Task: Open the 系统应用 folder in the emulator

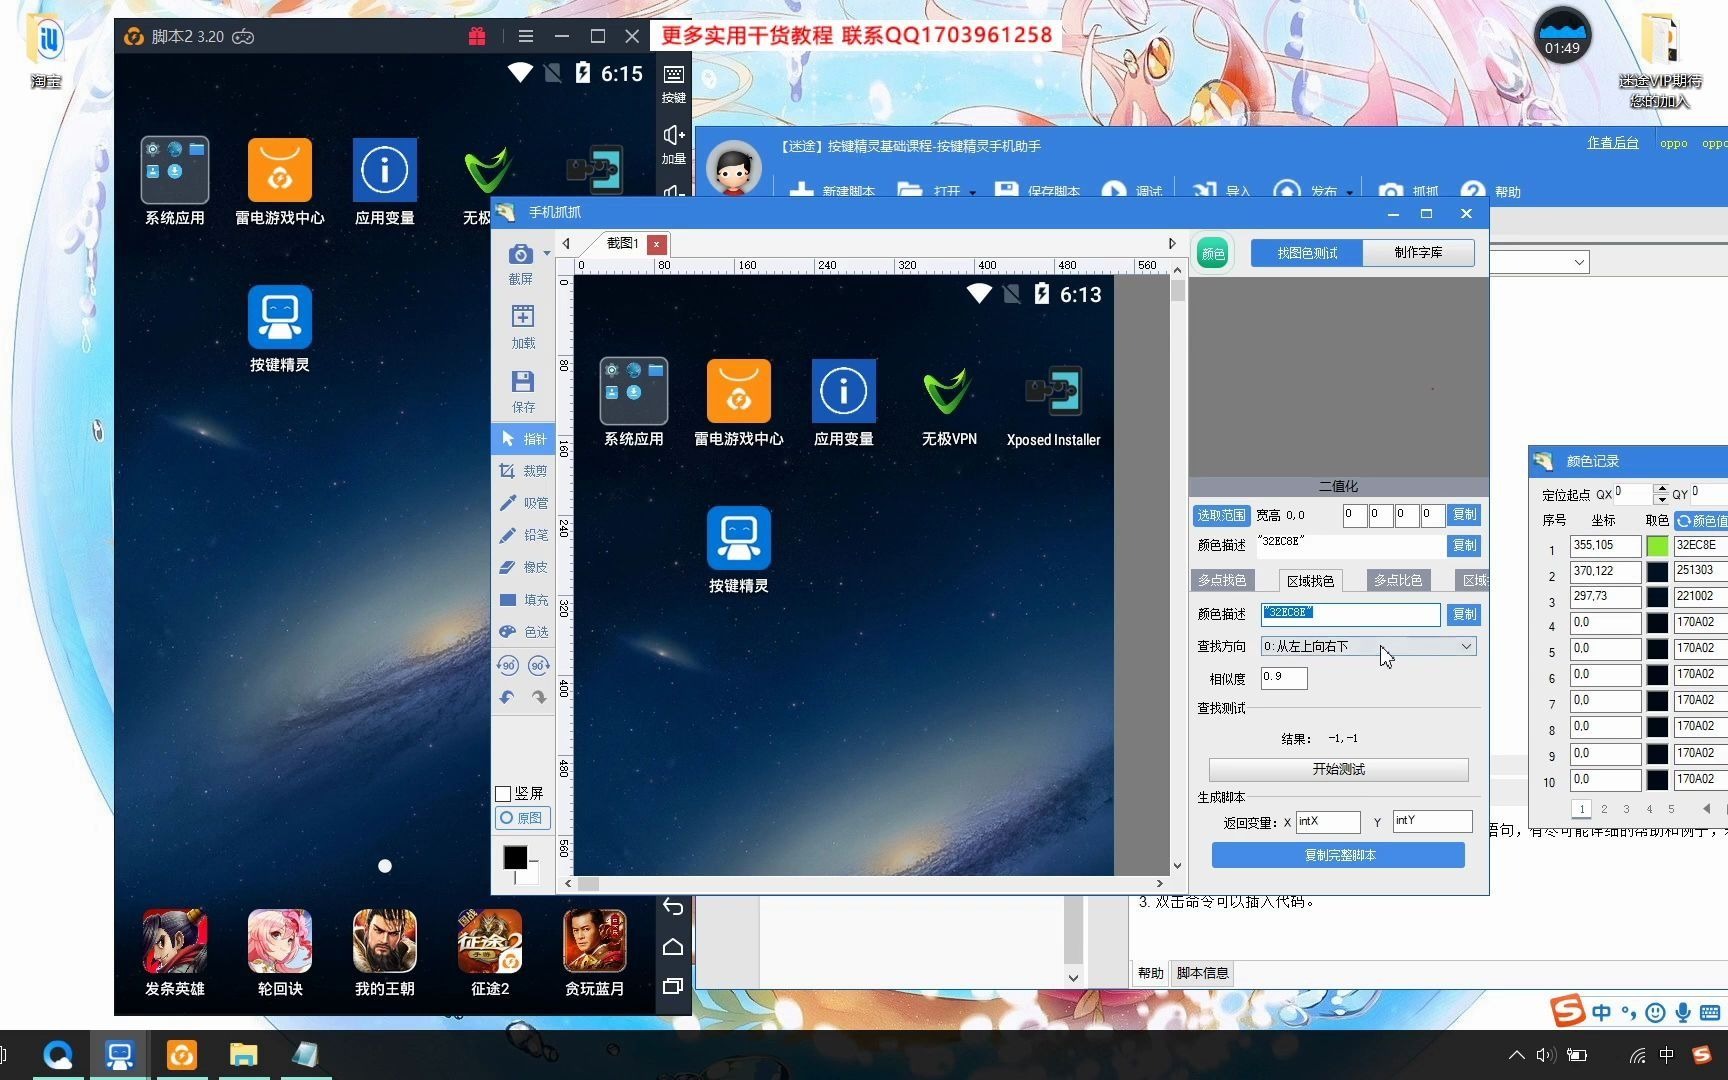Action: (x=175, y=182)
